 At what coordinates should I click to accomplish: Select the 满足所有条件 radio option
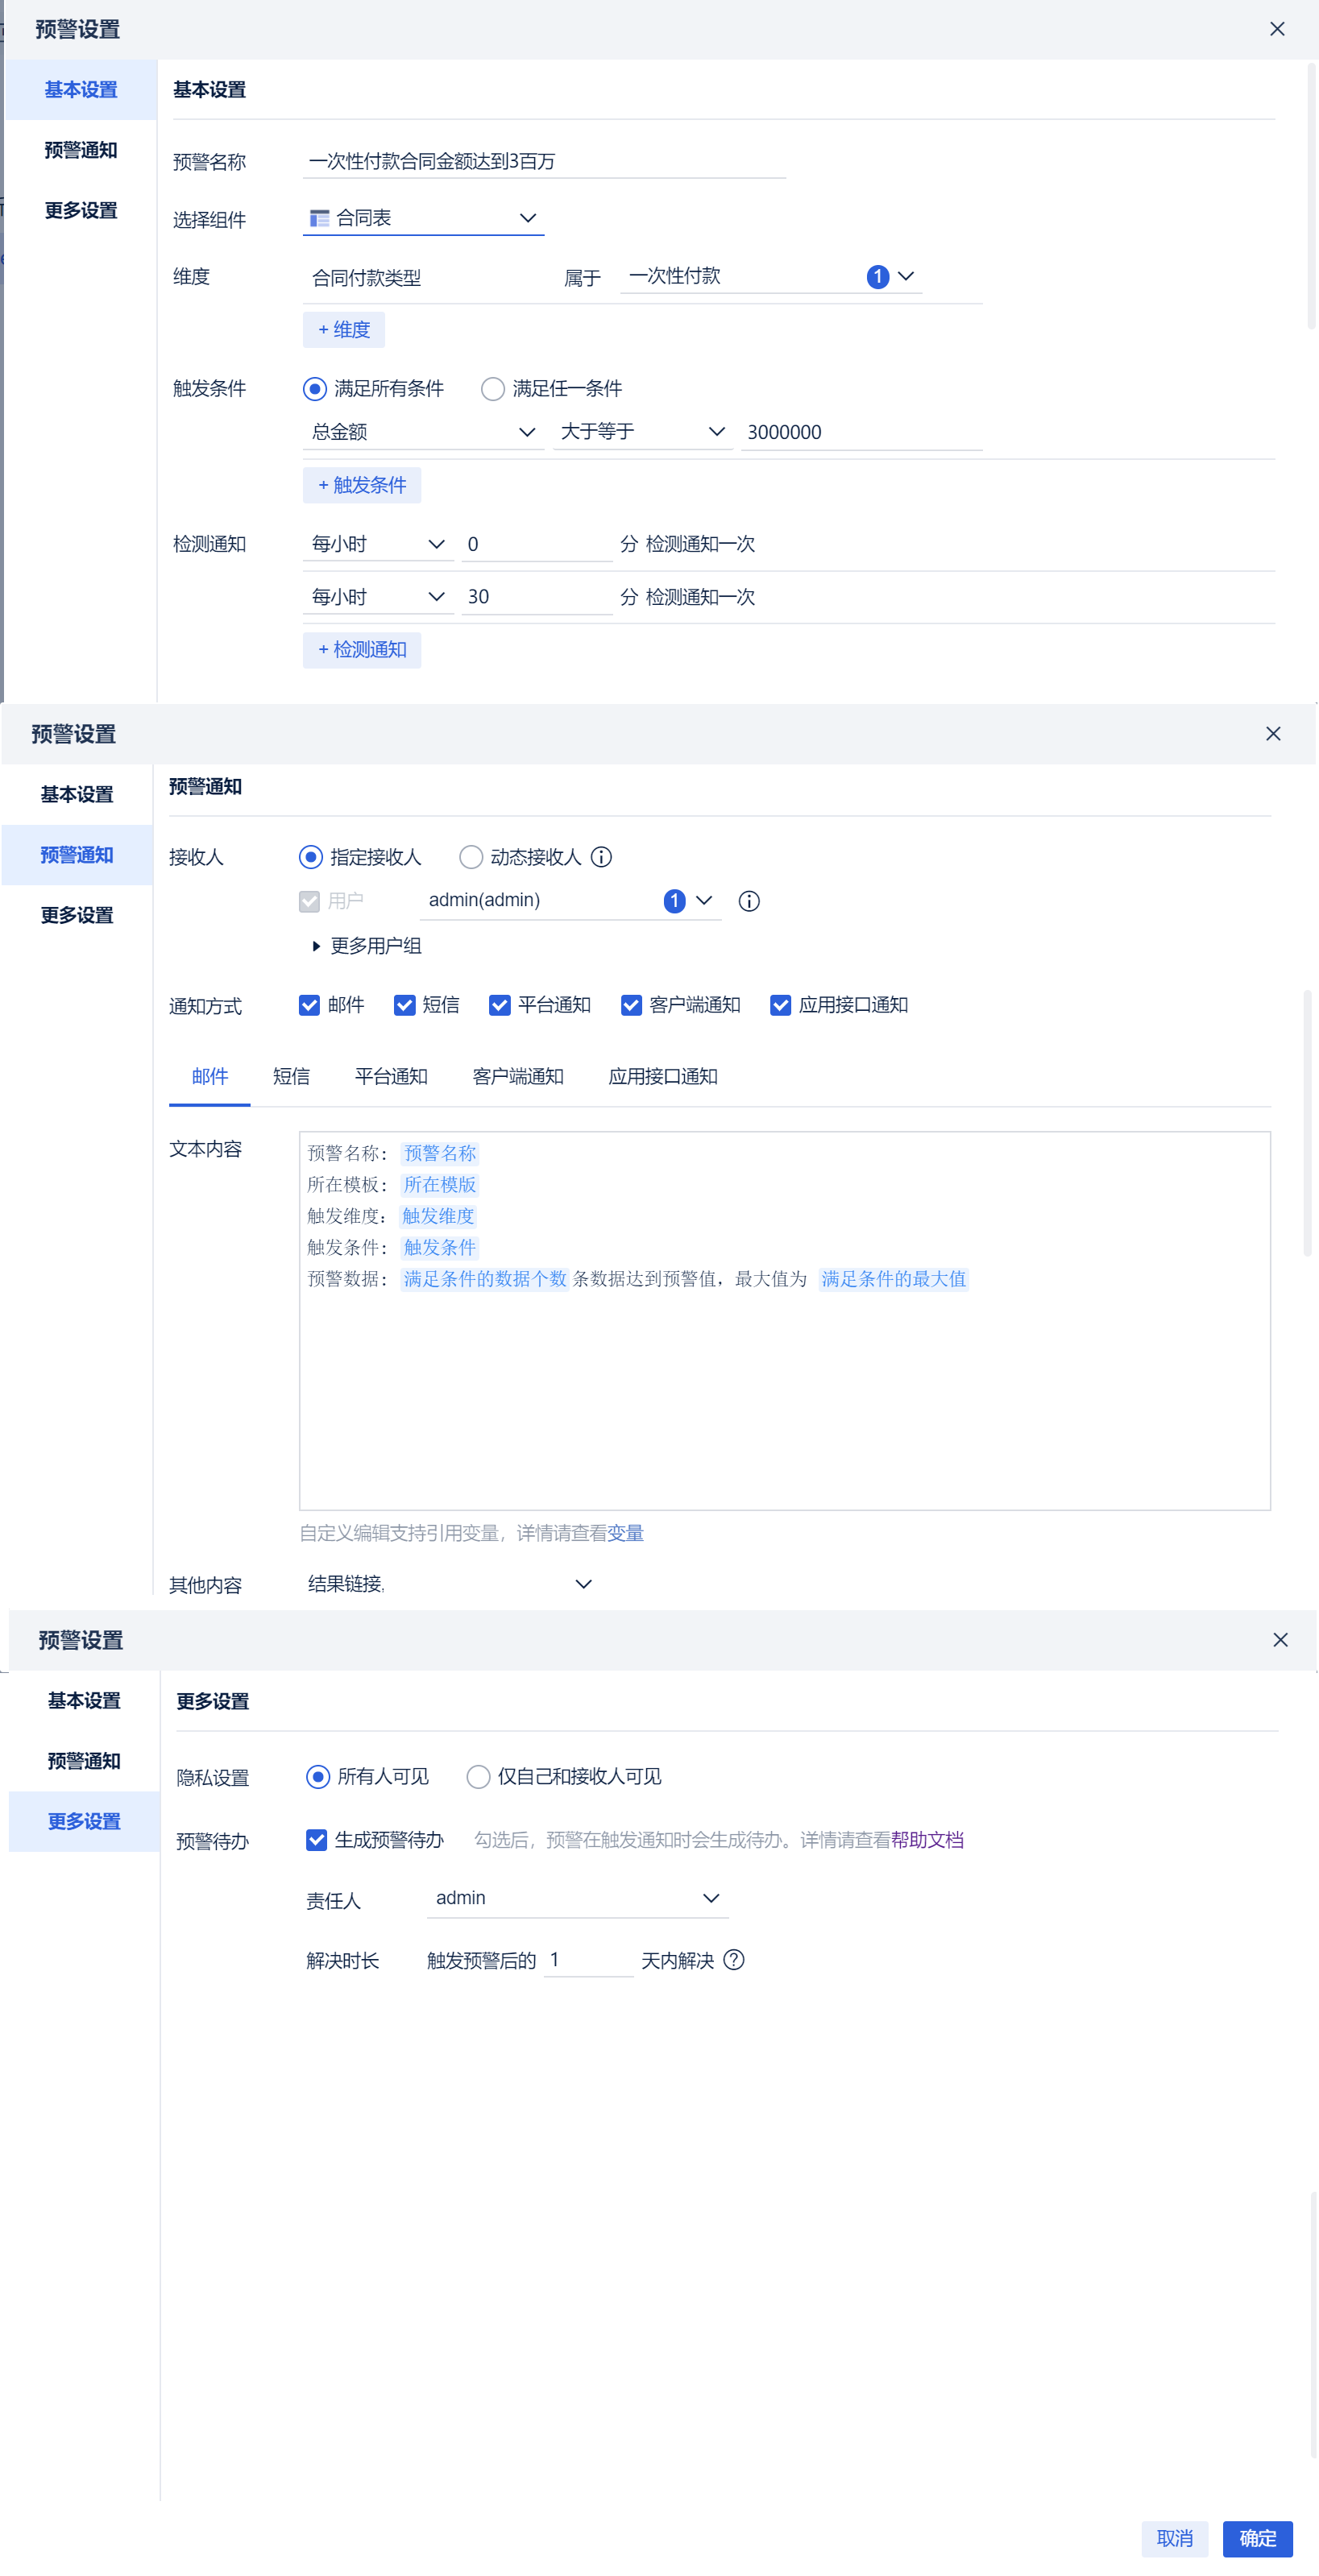pos(315,388)
